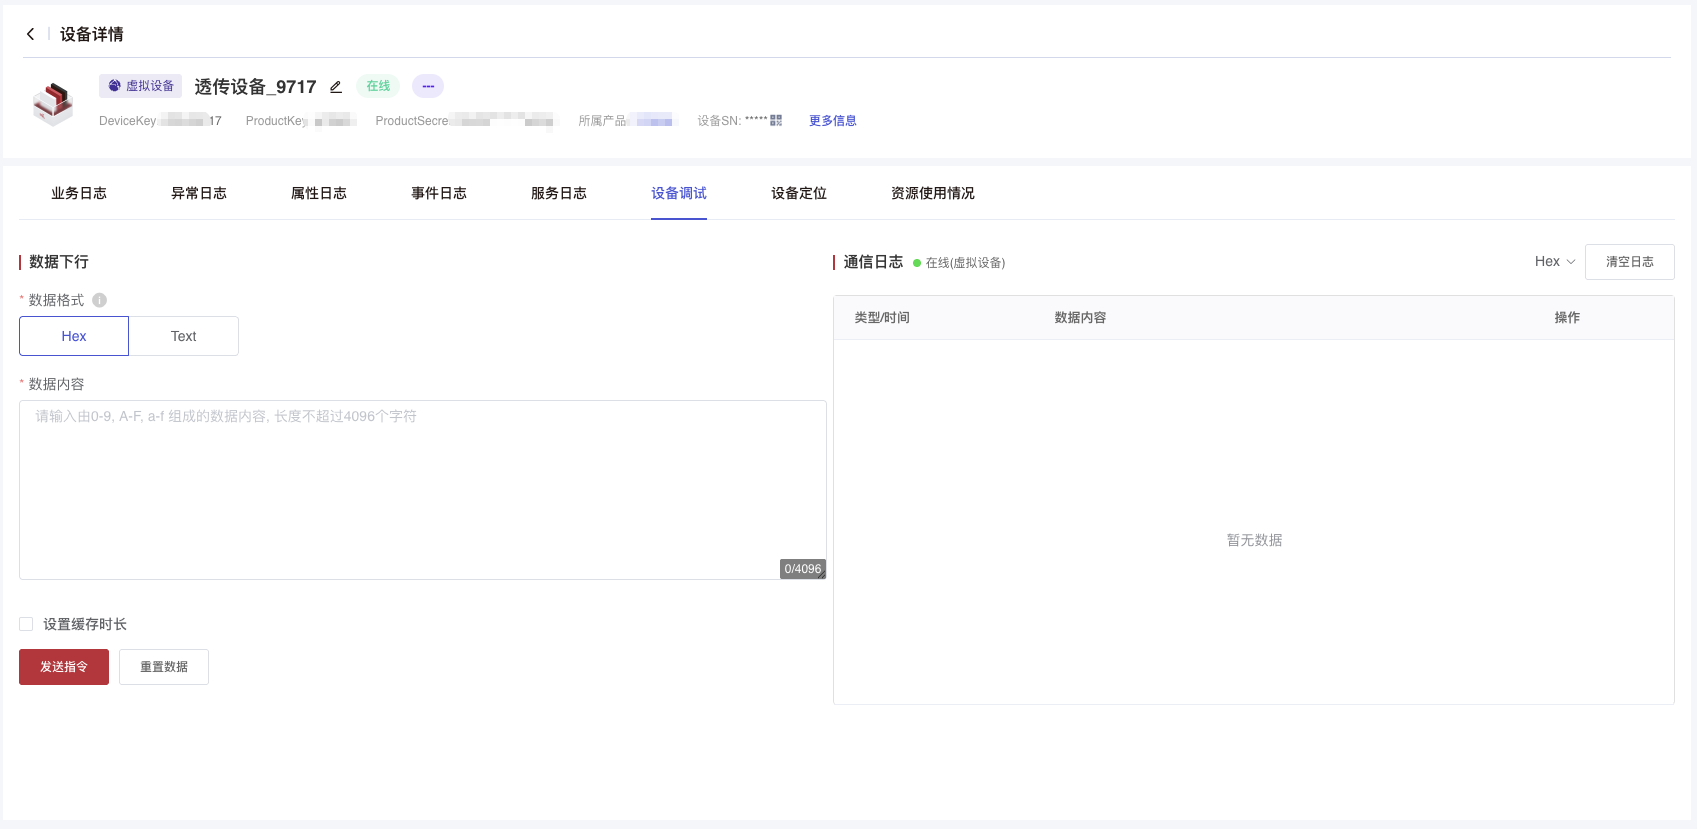Clear logs with the 清空日志 button
Image resolution: width=1697 pixels, height=829 pixels.
tap(1629, 262)
